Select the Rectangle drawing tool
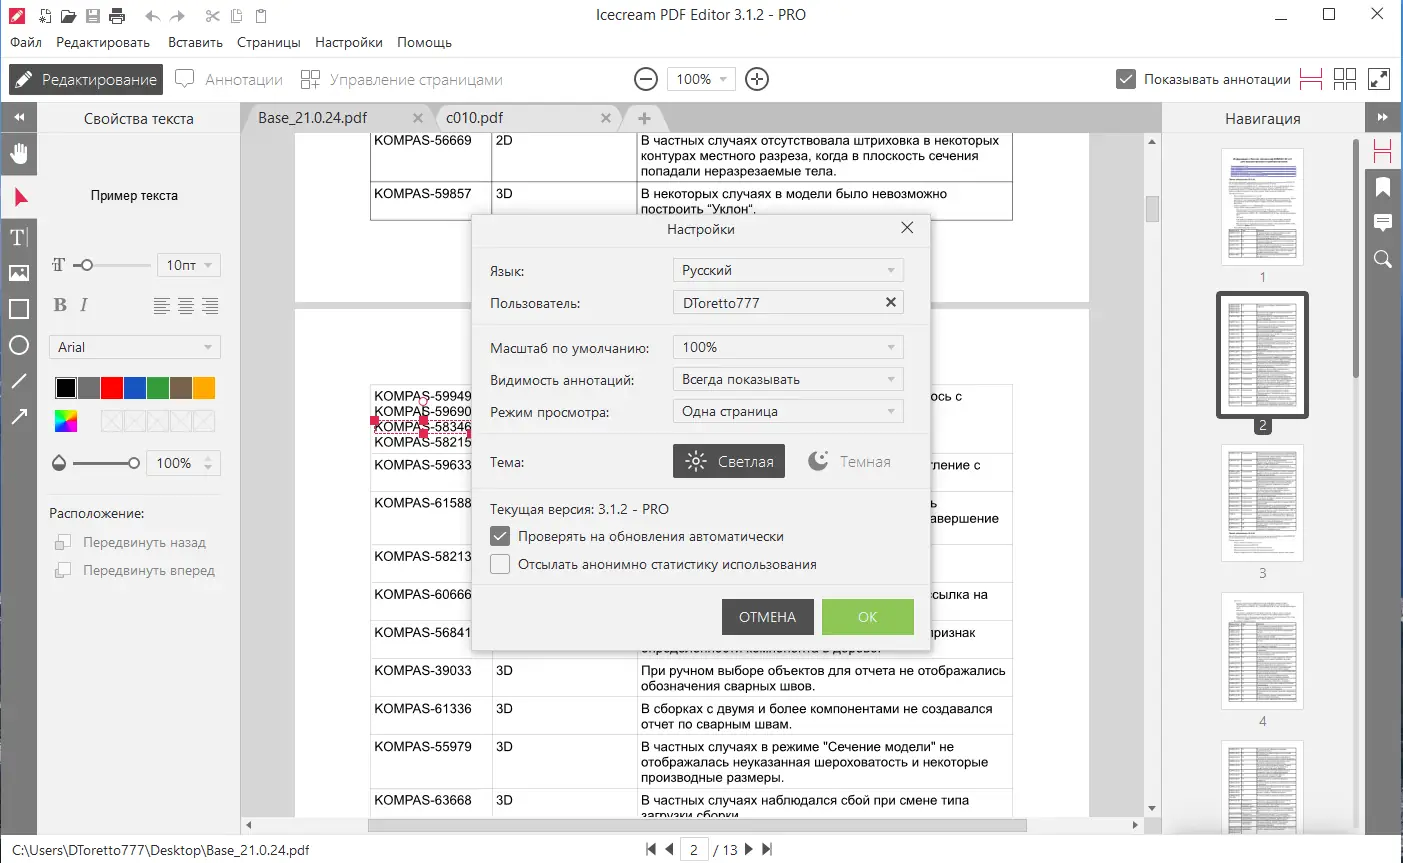The image size is (1403, 863). (x=18, y=308)
